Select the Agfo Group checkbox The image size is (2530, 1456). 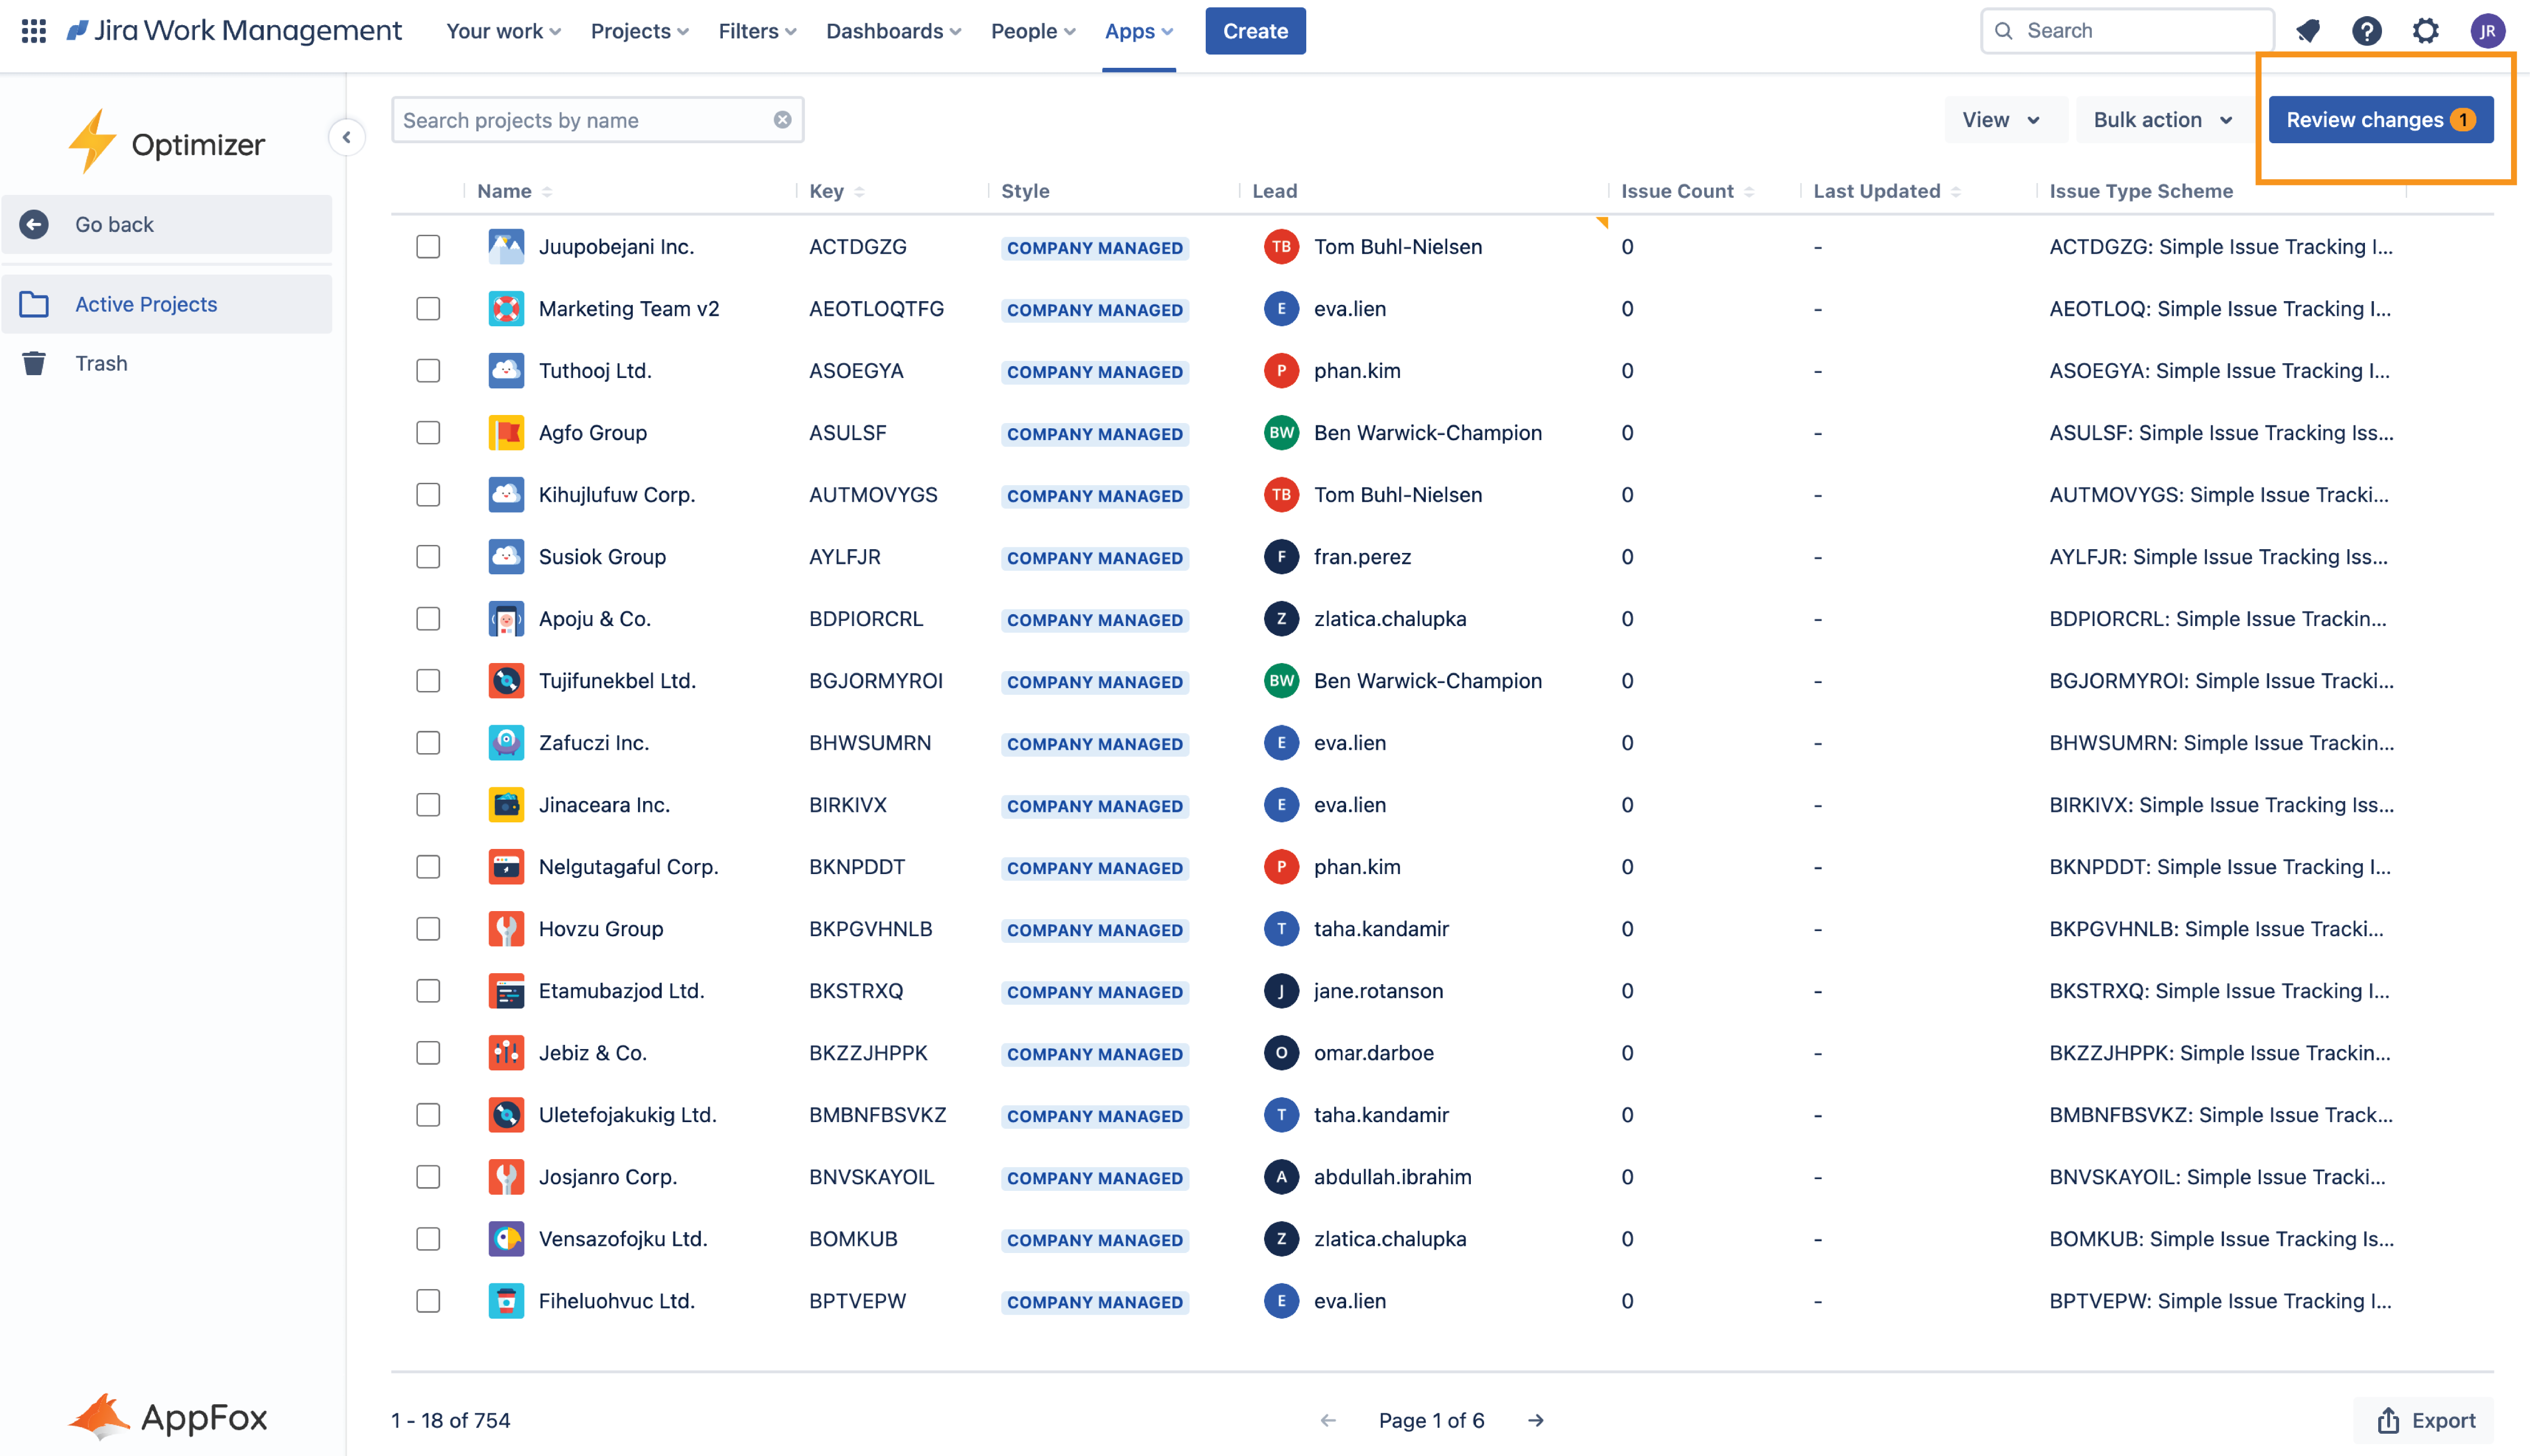[x=428, y=433]
